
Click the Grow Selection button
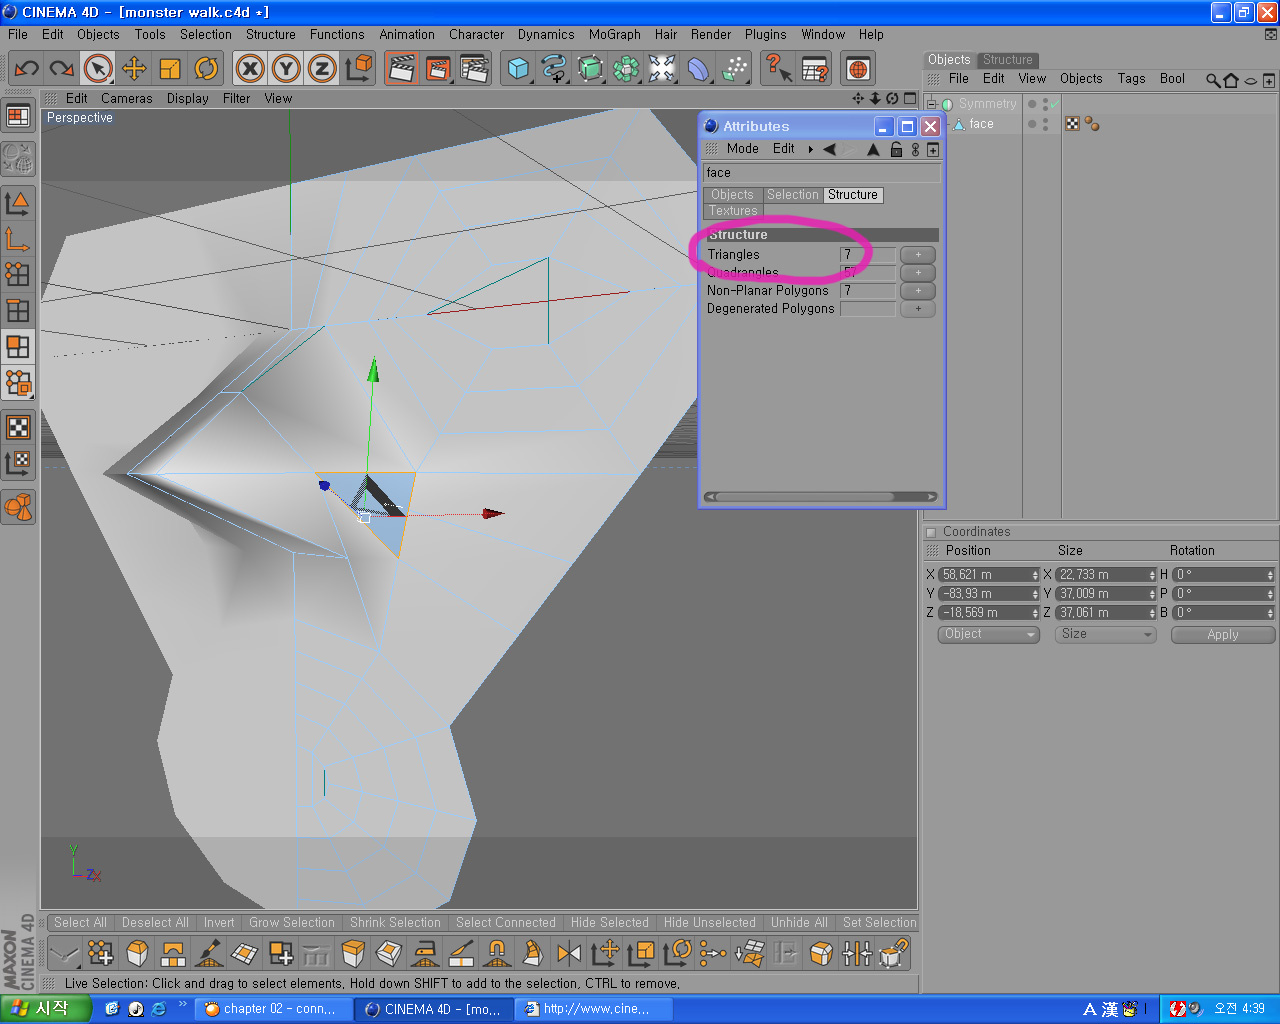pyautogui.click(x=292, y=922)
